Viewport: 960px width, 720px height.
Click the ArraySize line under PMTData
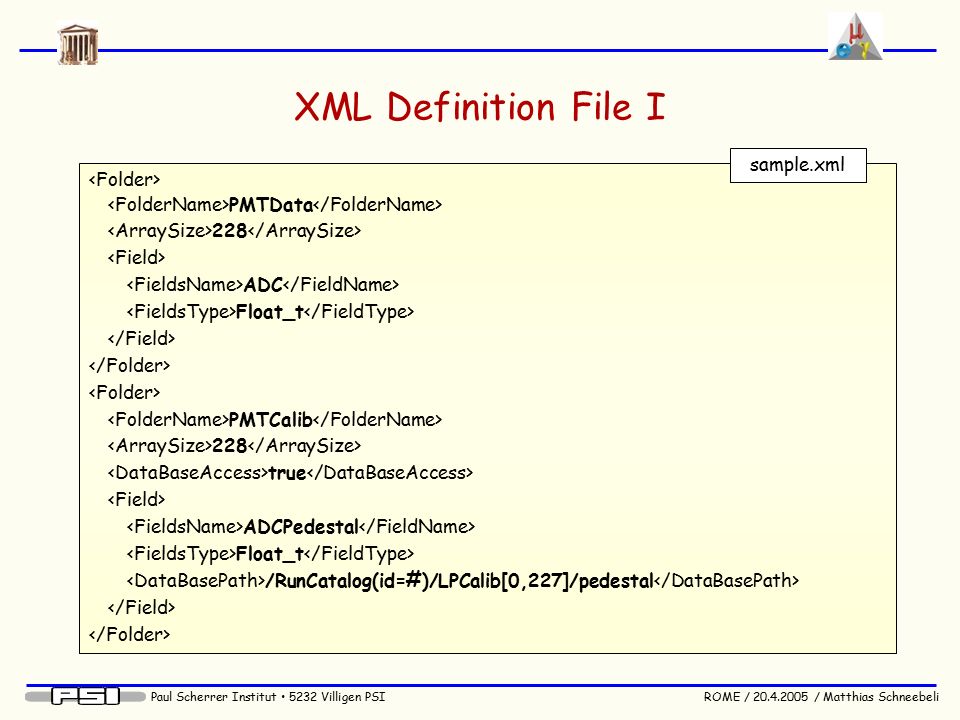[234, 231]
